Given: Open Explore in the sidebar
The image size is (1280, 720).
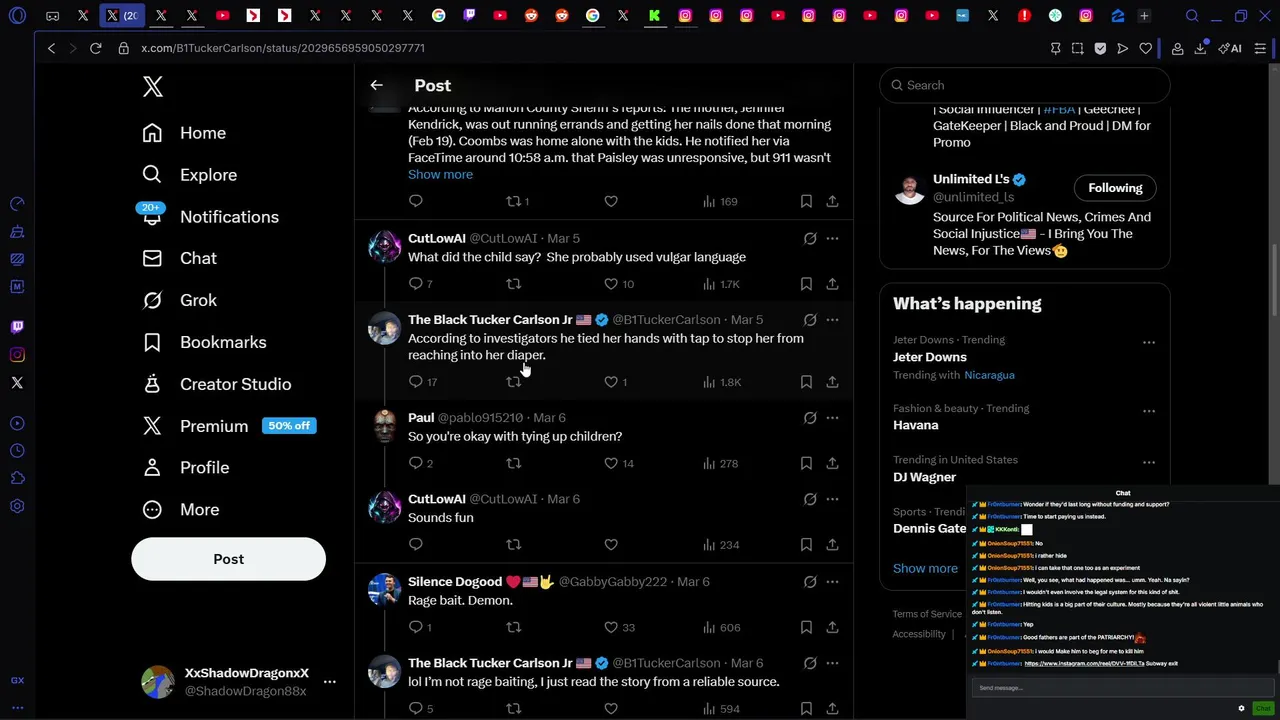Looking at the screenshot, I should [190, 175].
